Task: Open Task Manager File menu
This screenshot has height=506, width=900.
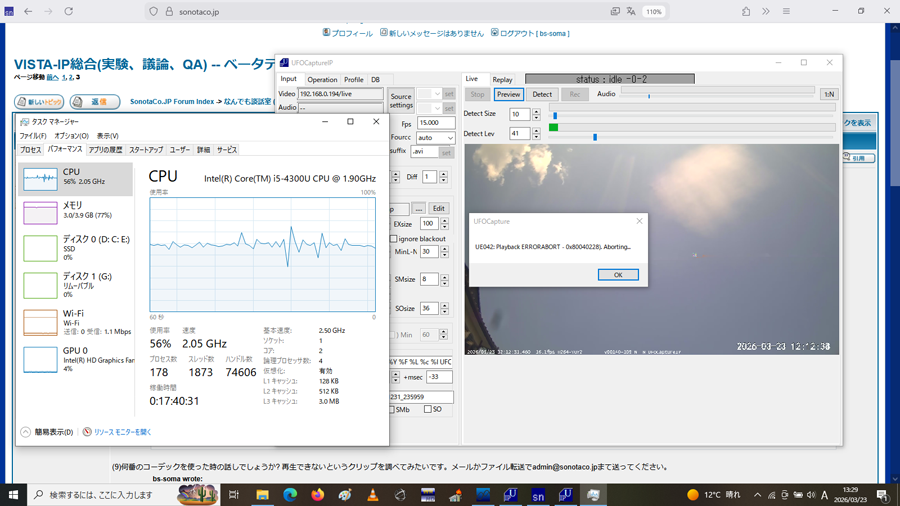Action: [x=33, y=136]
